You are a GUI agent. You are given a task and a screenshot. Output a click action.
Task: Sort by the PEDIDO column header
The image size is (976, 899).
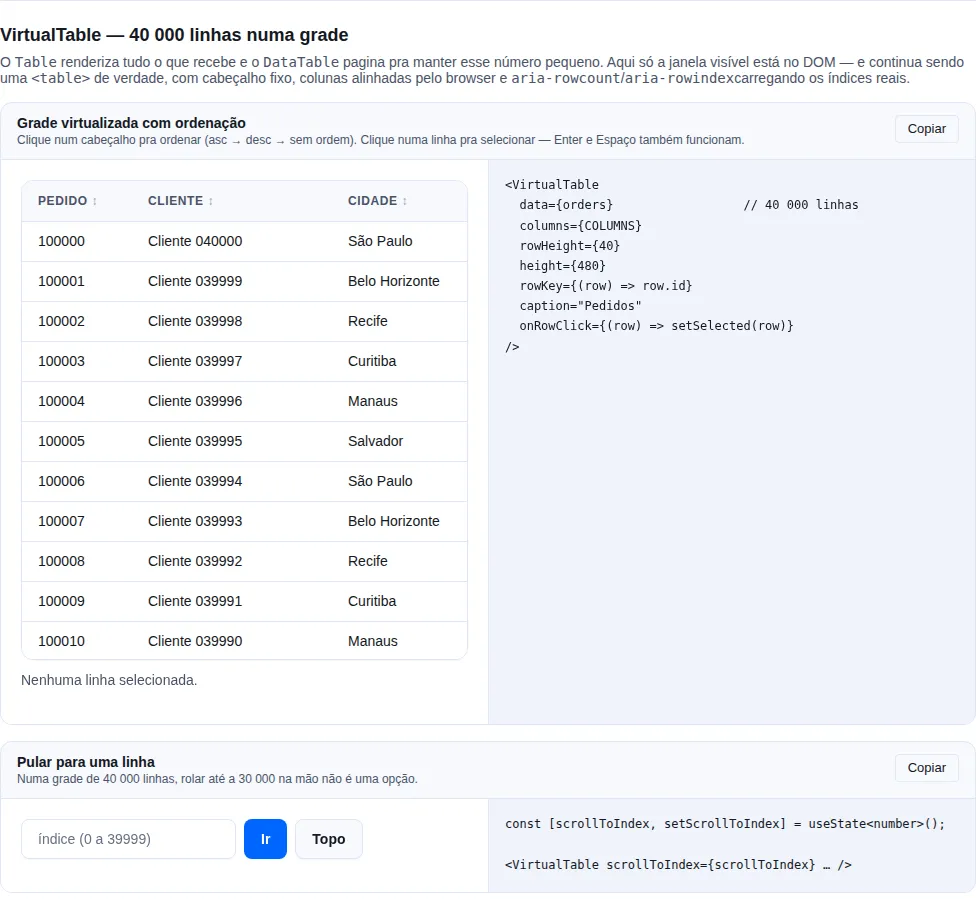(67, 201)
